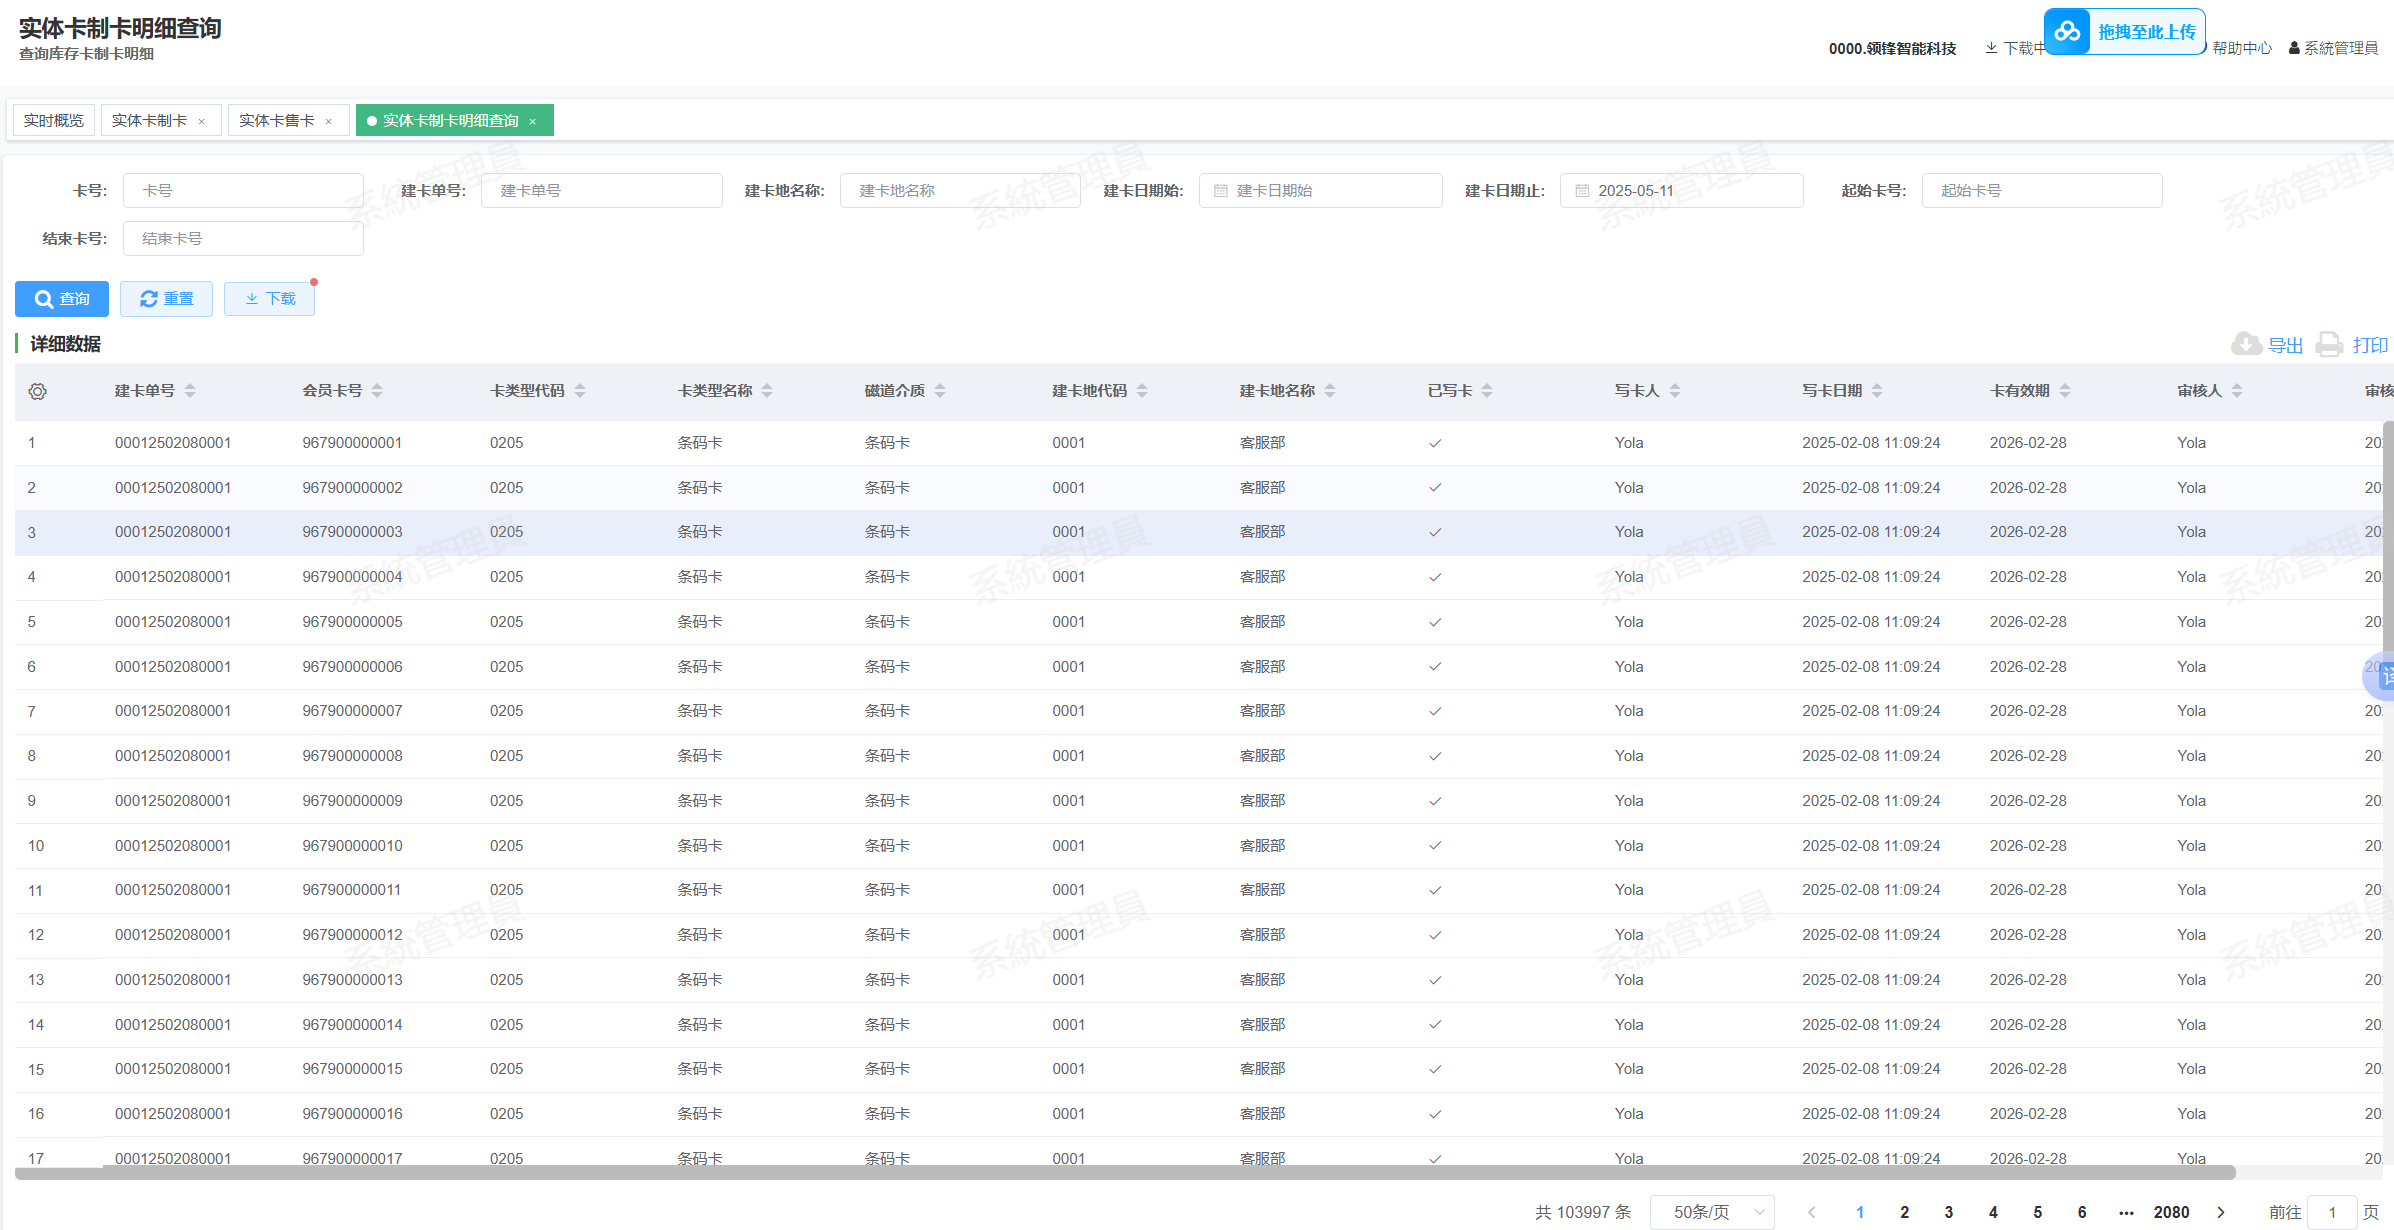Click the cloud export icon
Screen dimensions: 2394x1230
[2246, 344]
